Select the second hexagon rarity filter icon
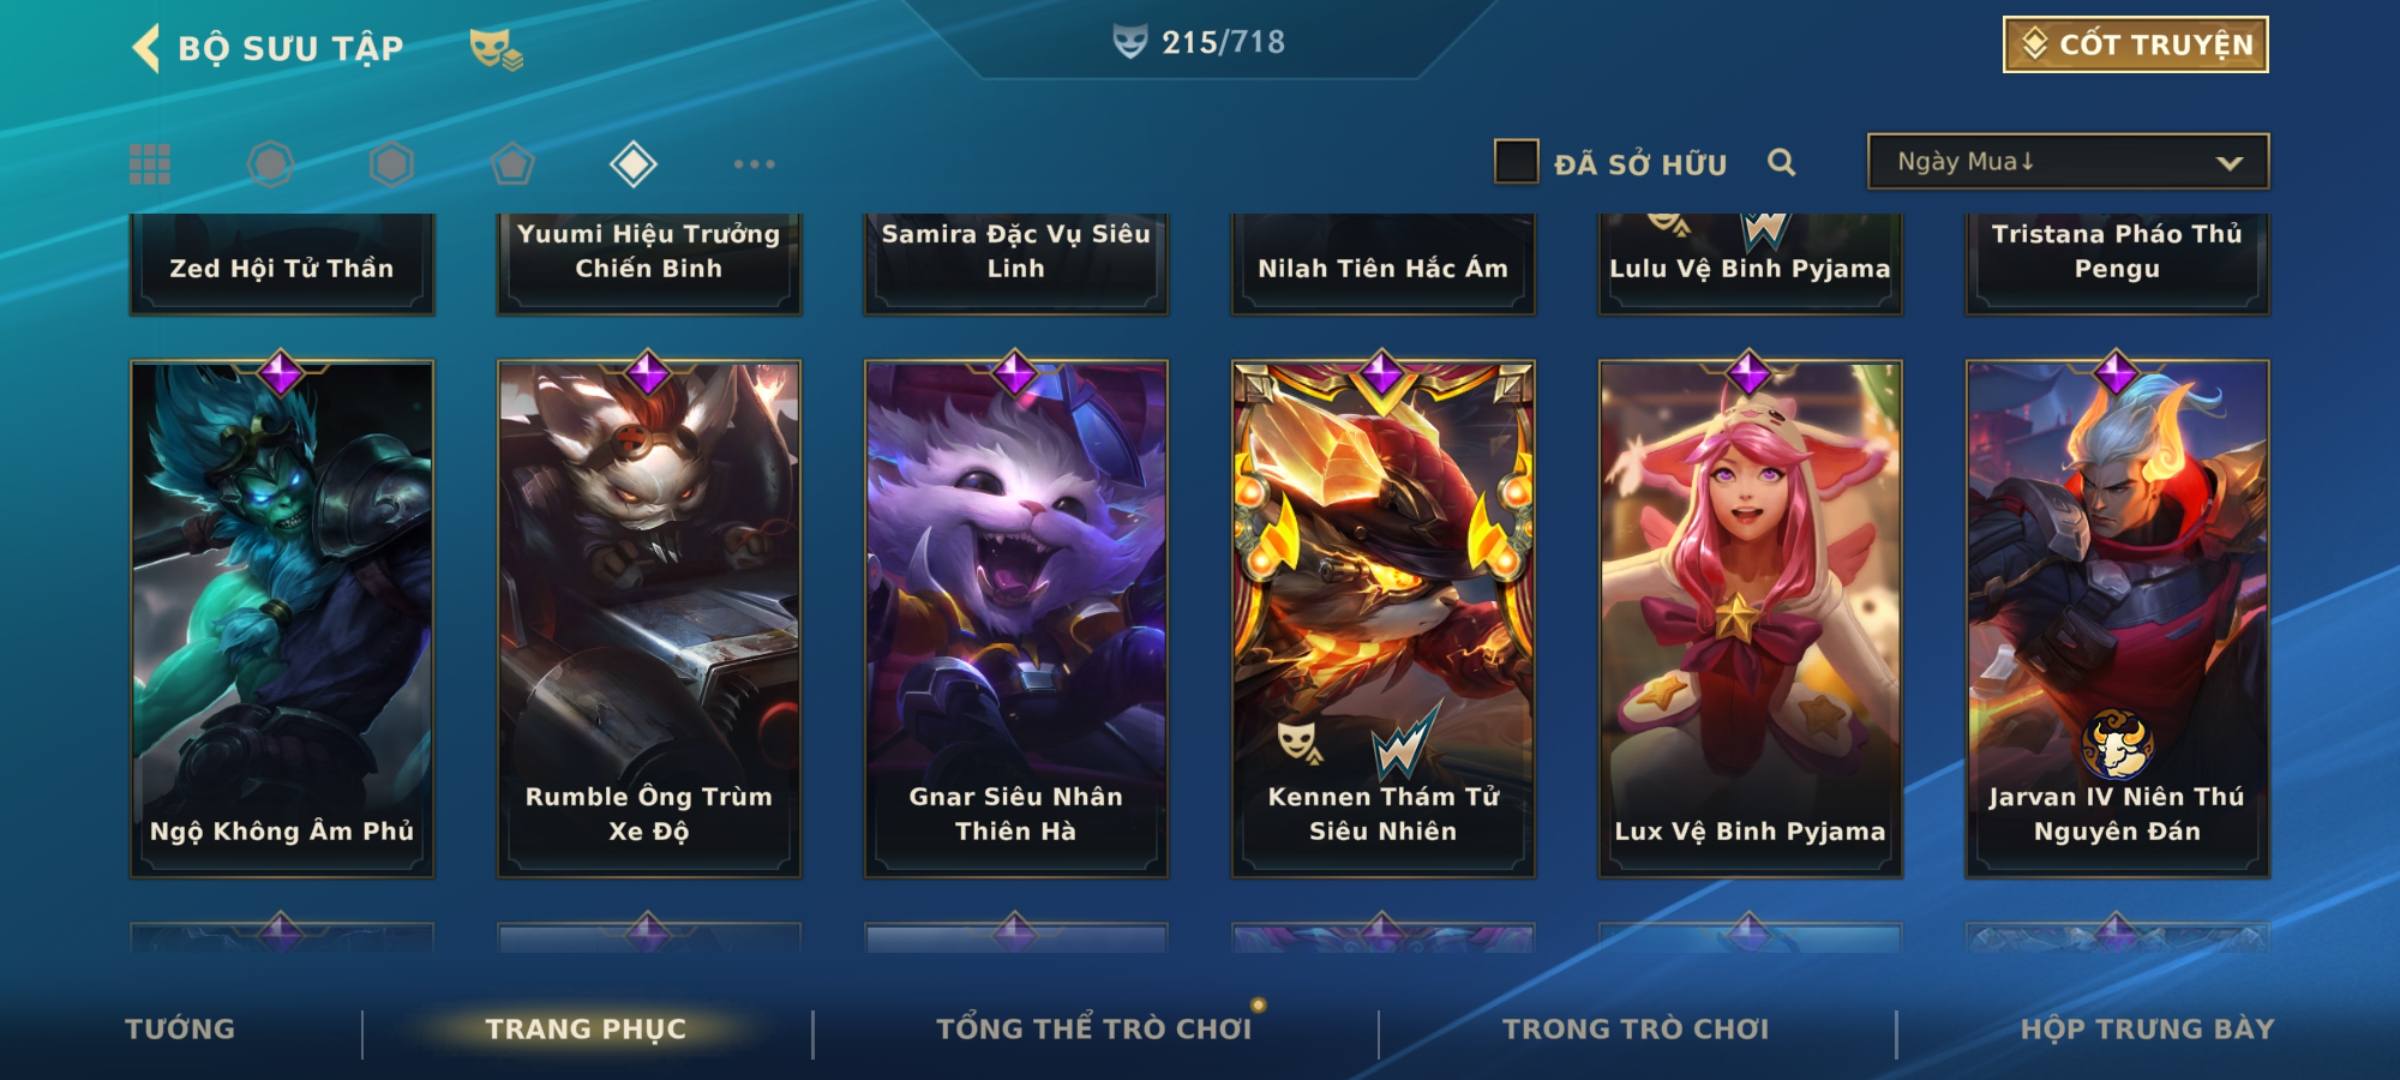Screen dimensions: 2400x1080 (391, 164)
